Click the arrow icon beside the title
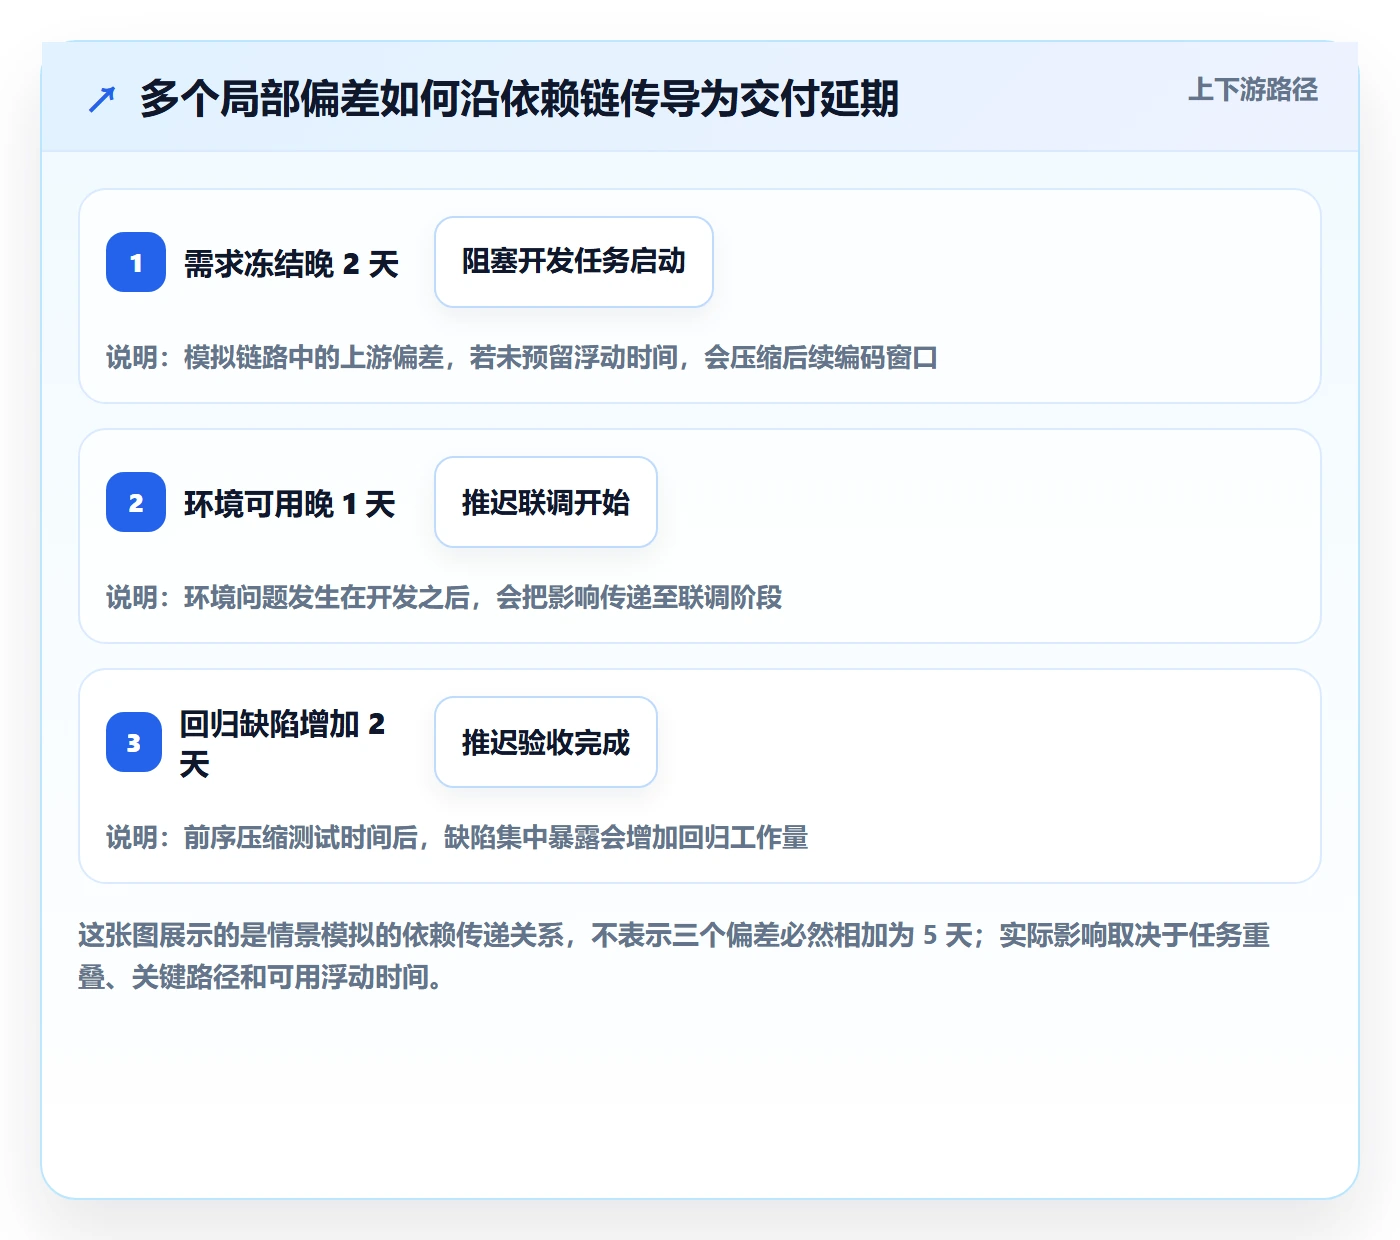Screen dimensions: 1400x1240 coord(102,99)
